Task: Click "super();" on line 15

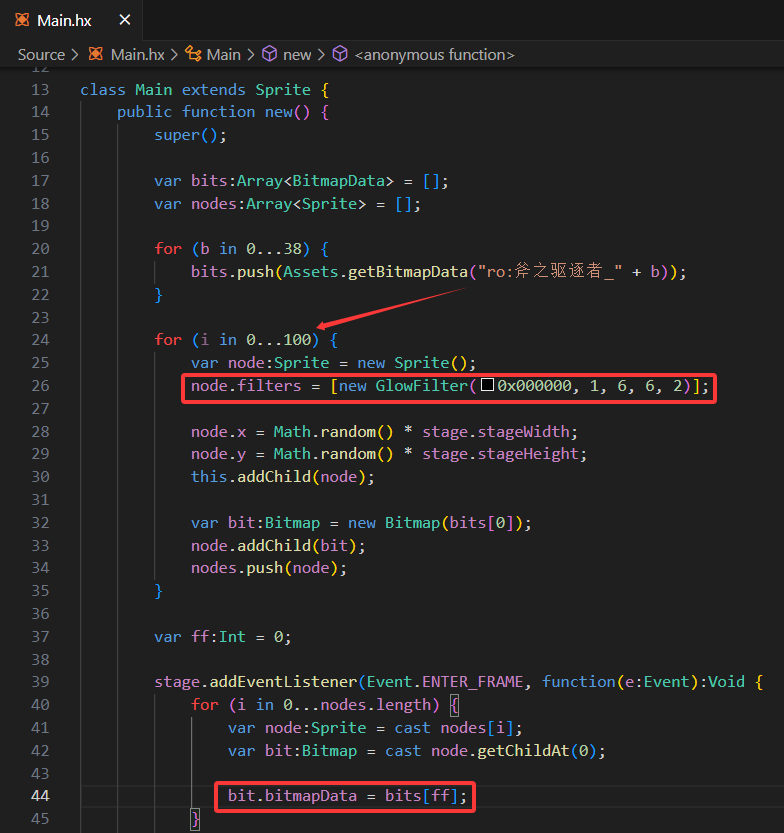Action: [x=190, y=135]
